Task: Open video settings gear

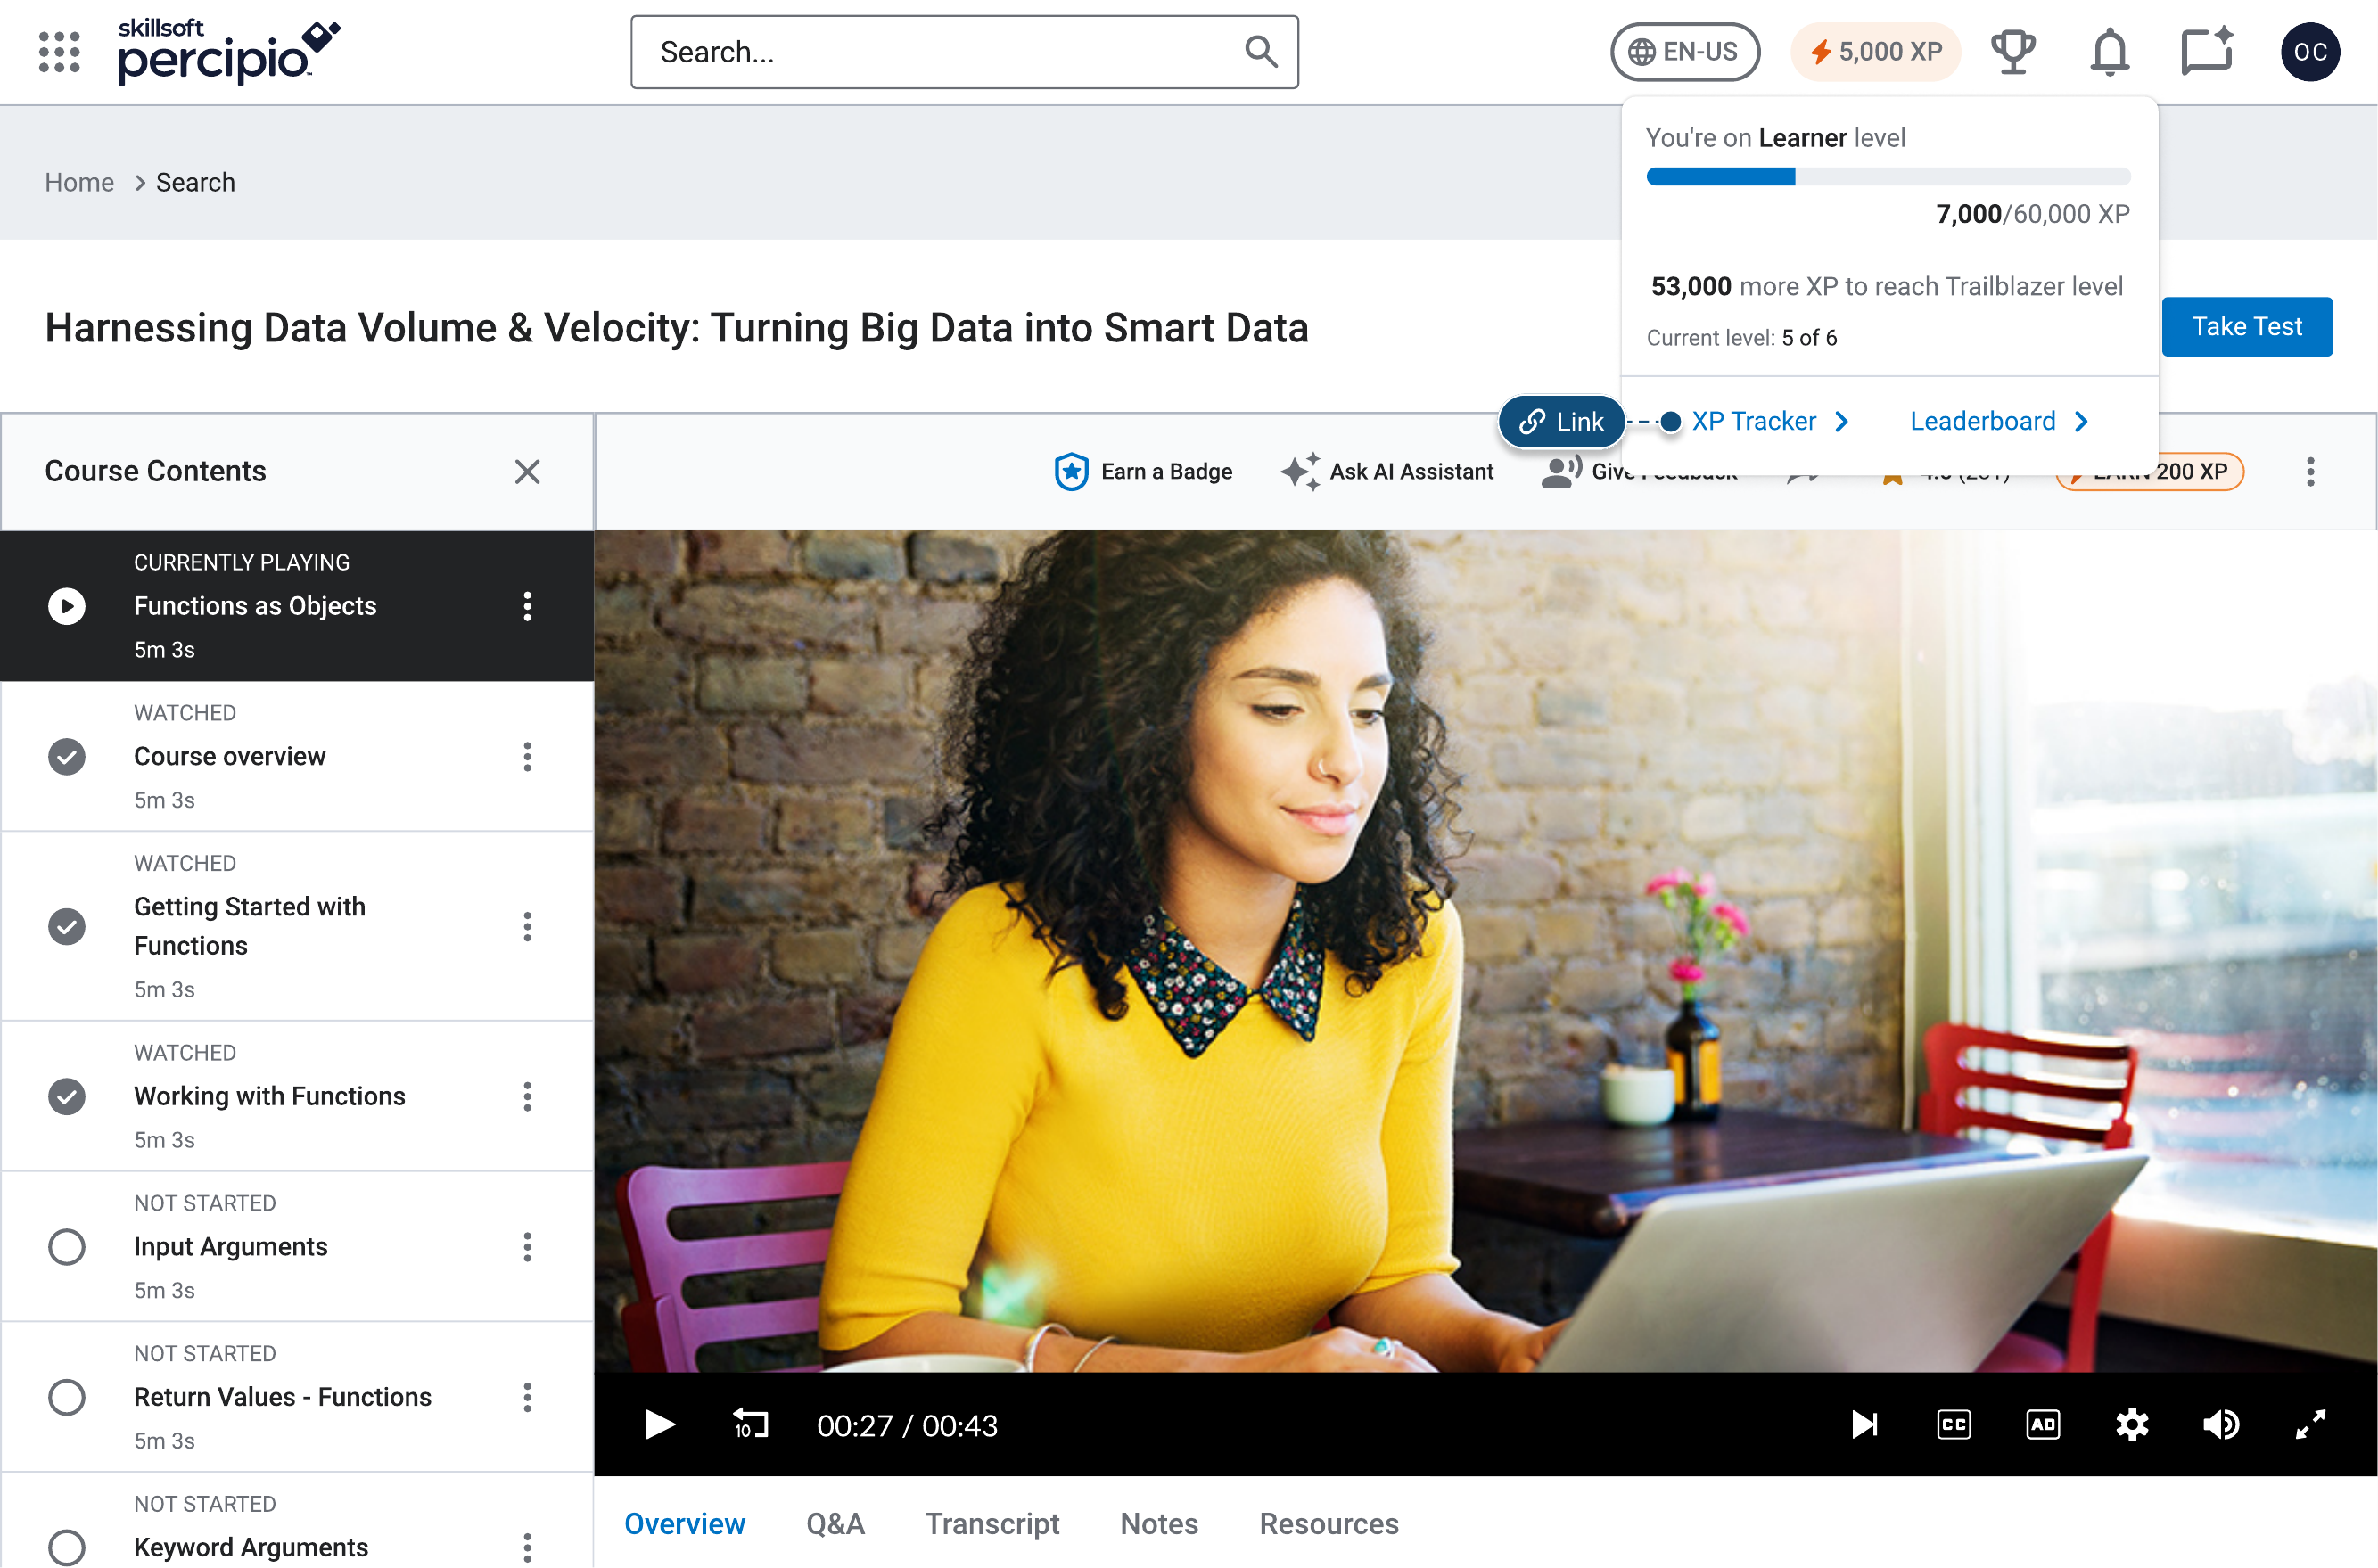Action: (2132, 1424)
